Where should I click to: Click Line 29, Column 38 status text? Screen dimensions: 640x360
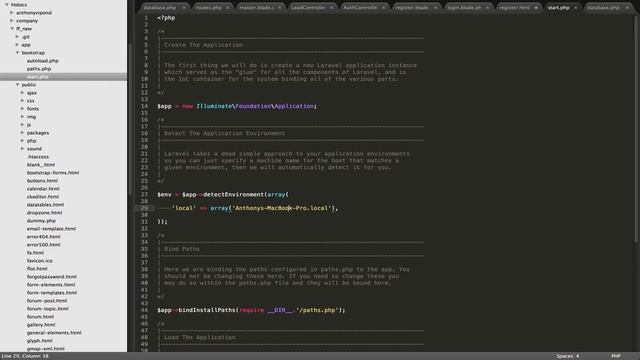pyautogui.click(x=25, y=356)
